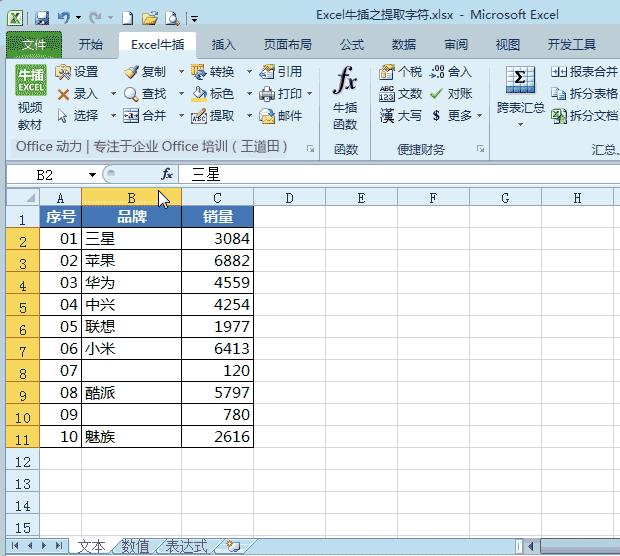Click the 查找 magnifier tool

click(x=145, y=94)
